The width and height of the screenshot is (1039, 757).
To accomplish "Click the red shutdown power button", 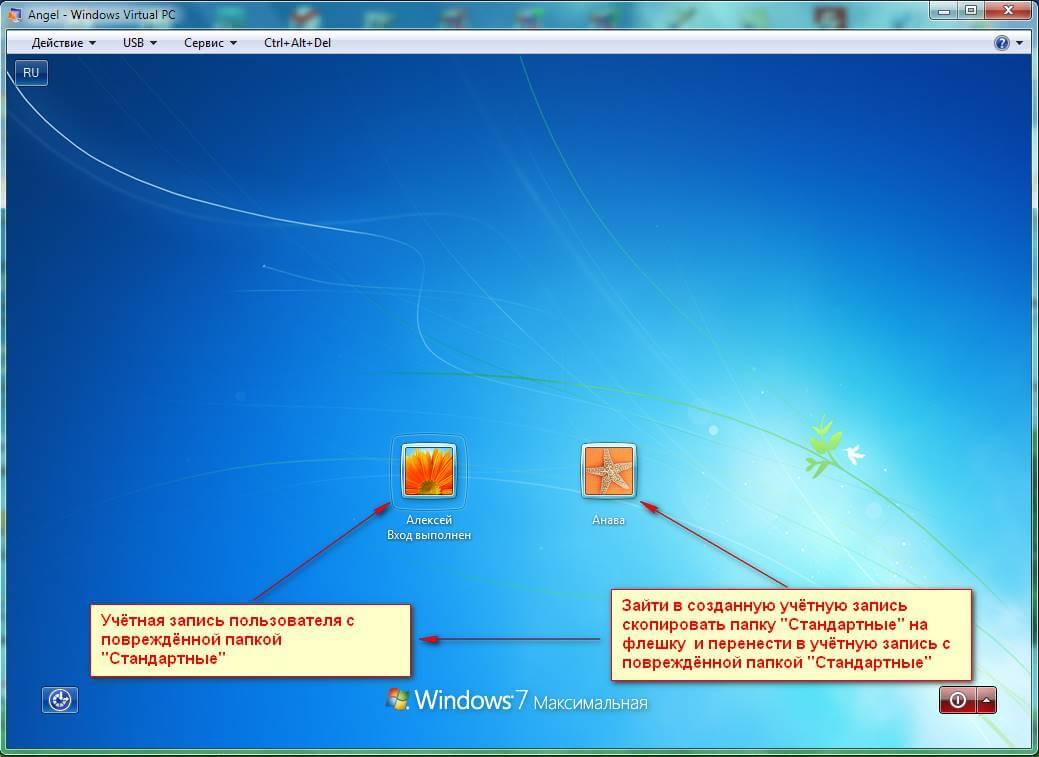I will [x=957, y=700].
